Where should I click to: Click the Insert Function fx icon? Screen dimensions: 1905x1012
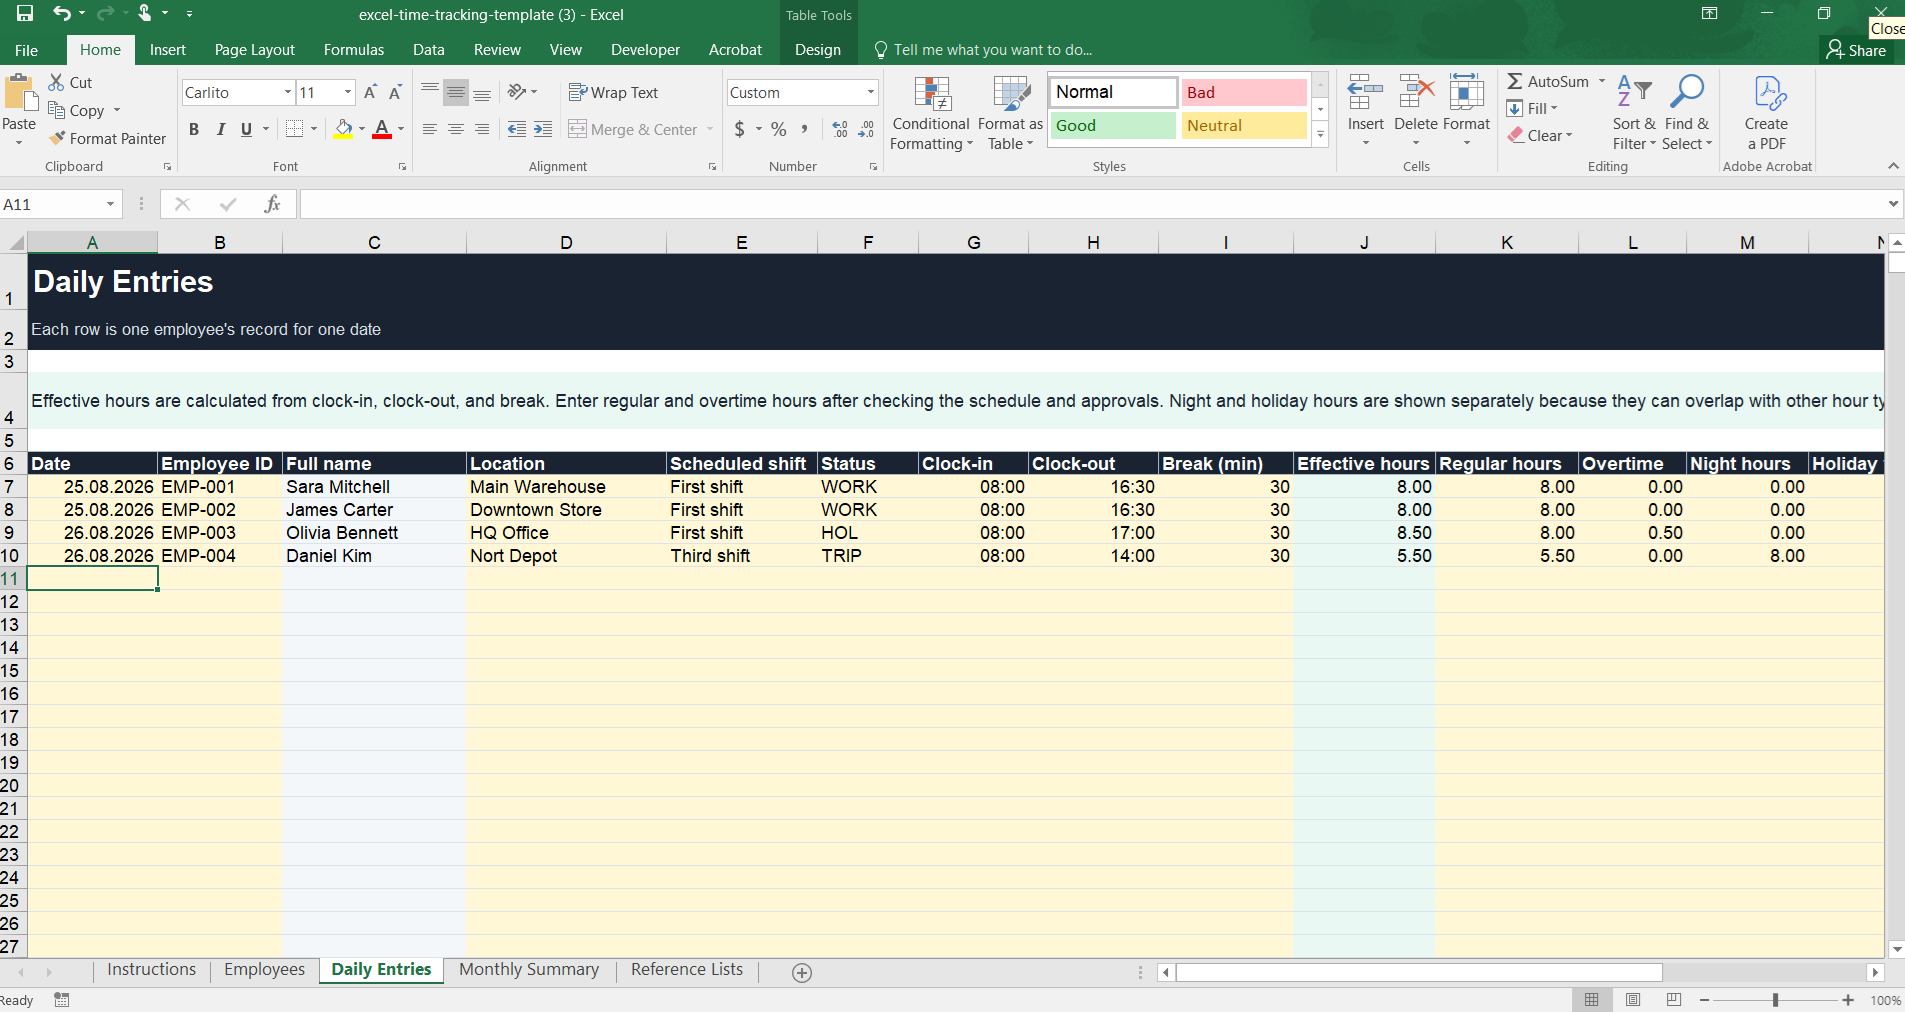pyautogui.click(x=272, y=204)
